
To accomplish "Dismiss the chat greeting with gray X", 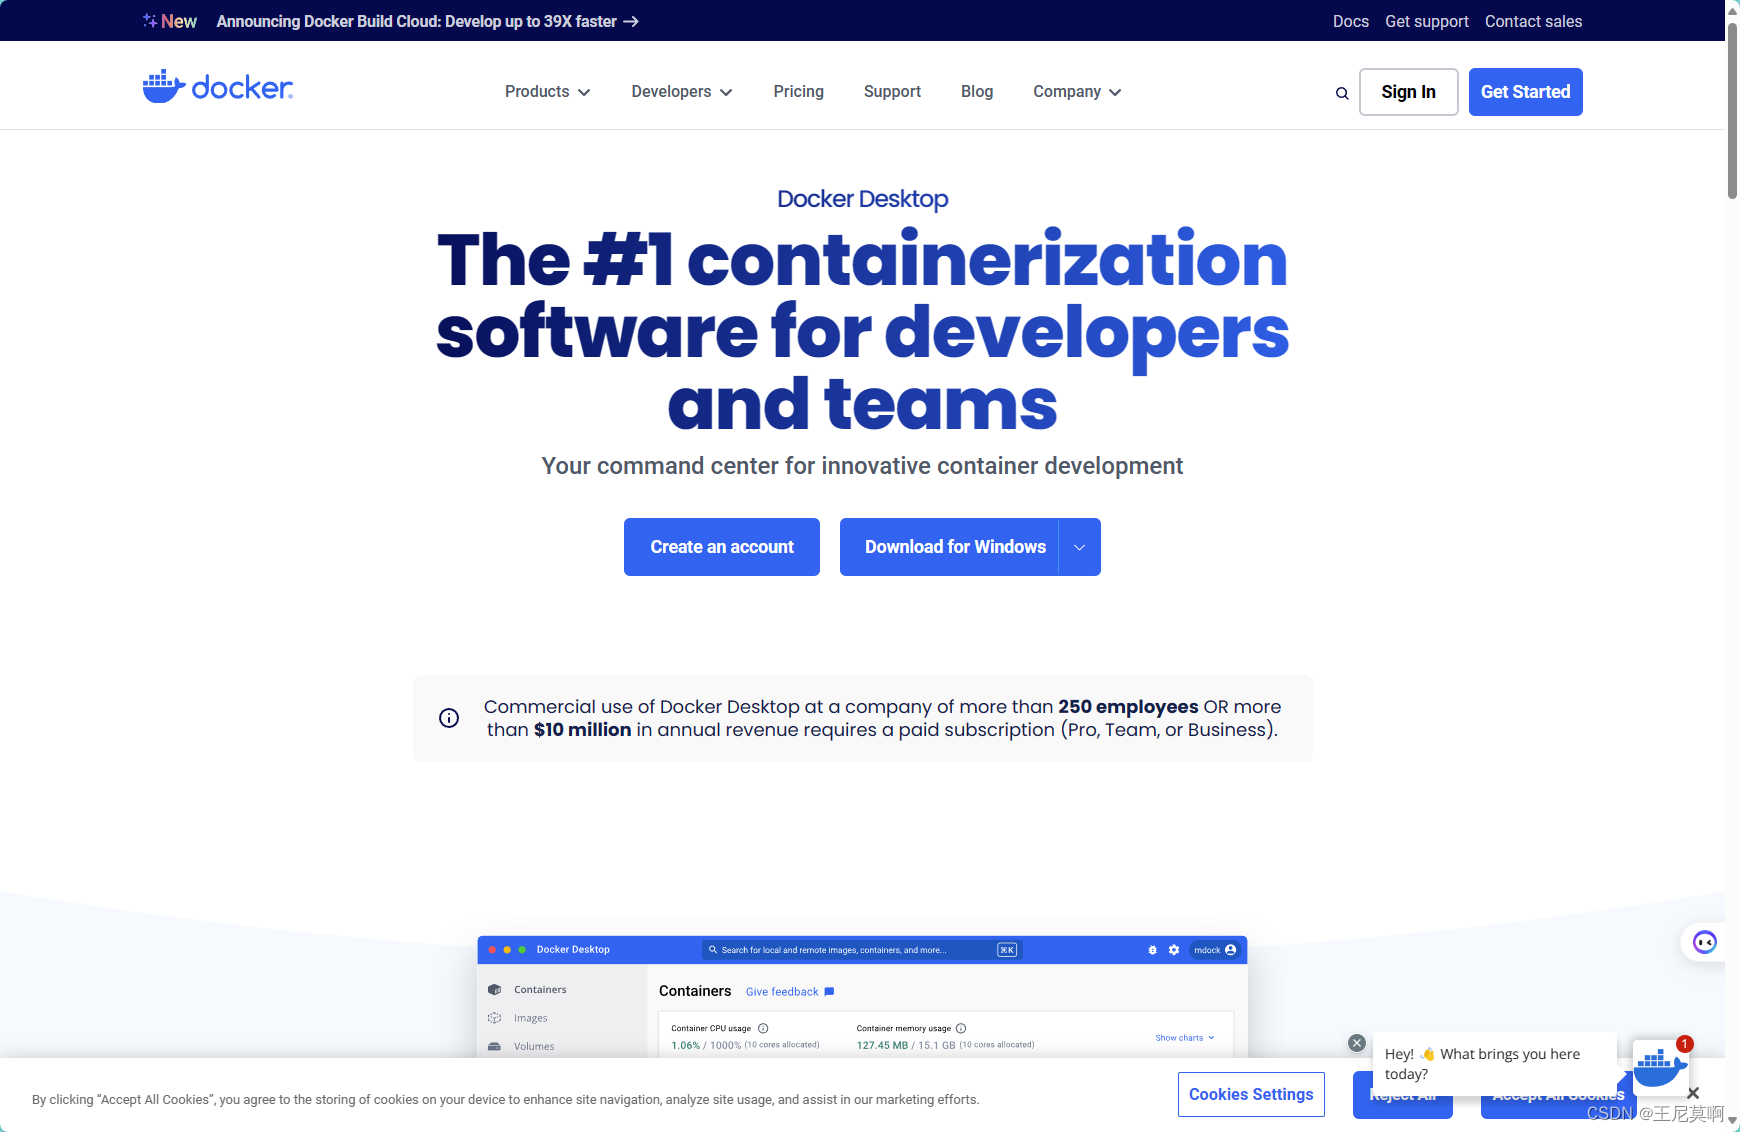I will (x=1357, y=1043).
